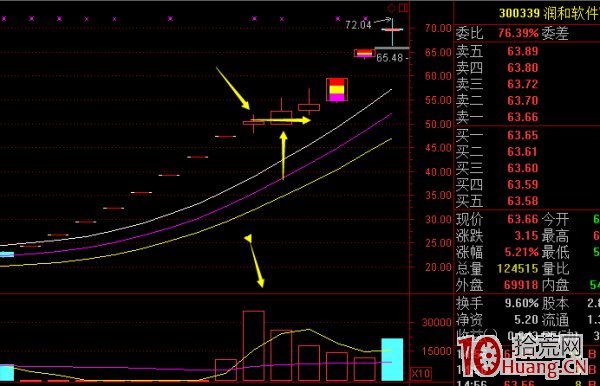Select the red-yellow-magenta filled candlestick near 57
Viewport: 600px width, 386px height.
point(337,90)
